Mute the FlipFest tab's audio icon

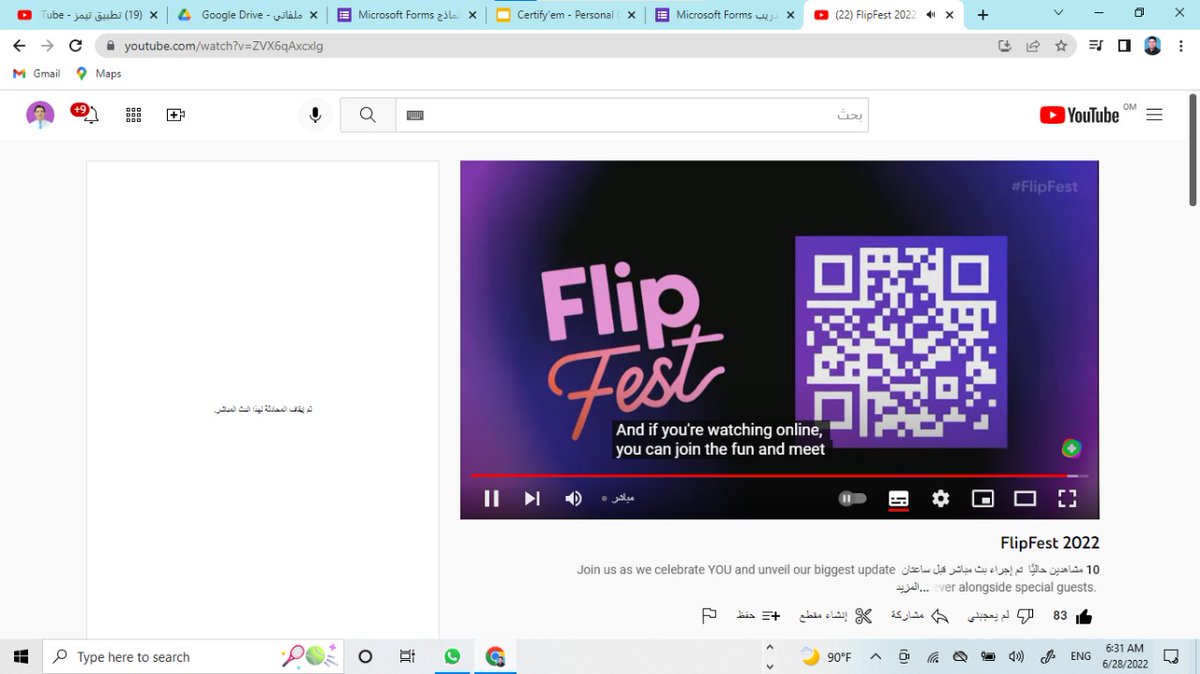(931, 15)
